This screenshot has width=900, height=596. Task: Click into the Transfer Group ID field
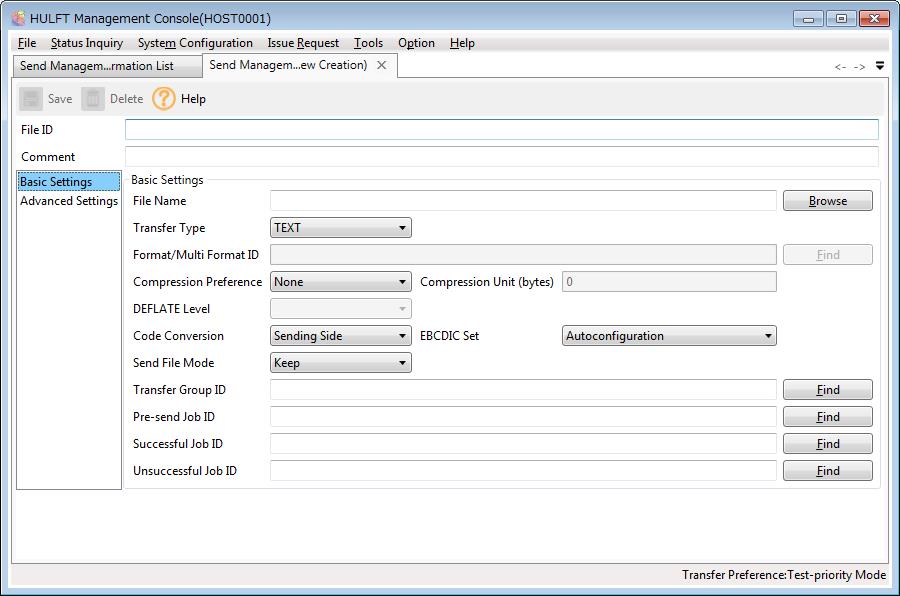pyautogui.click(x=523, y=390)
